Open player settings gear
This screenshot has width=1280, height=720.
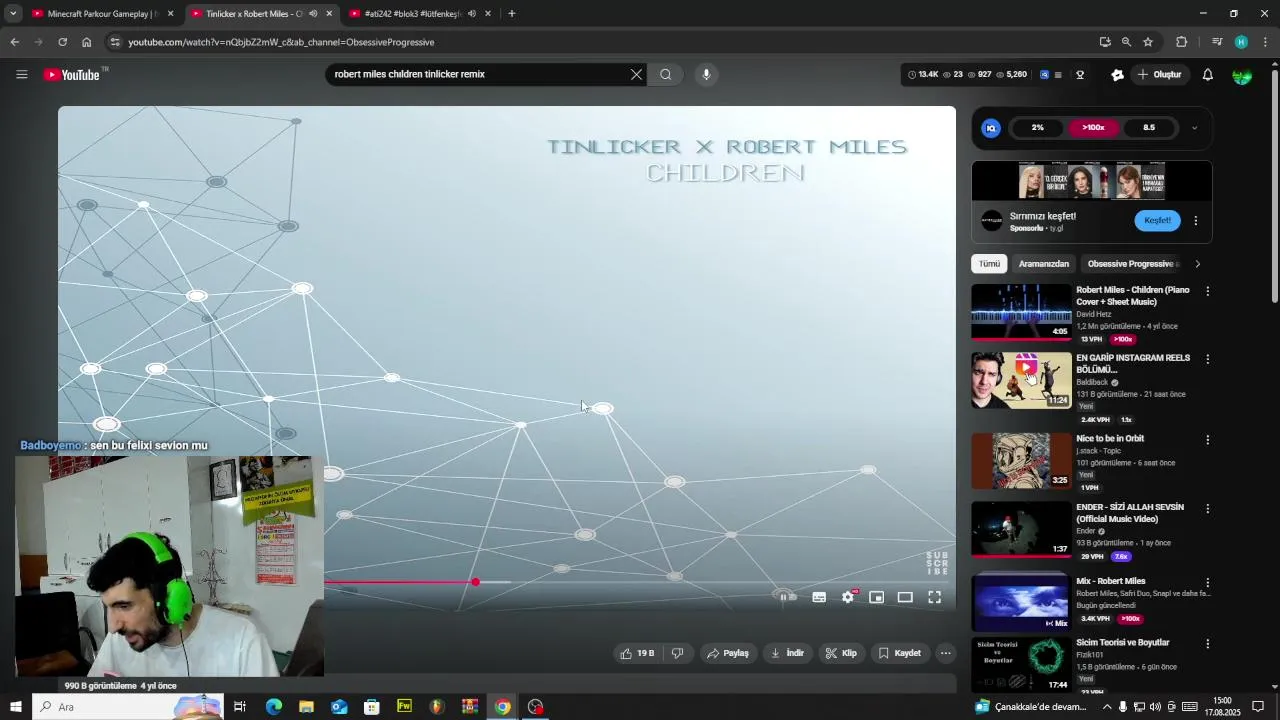pos(848,597)
